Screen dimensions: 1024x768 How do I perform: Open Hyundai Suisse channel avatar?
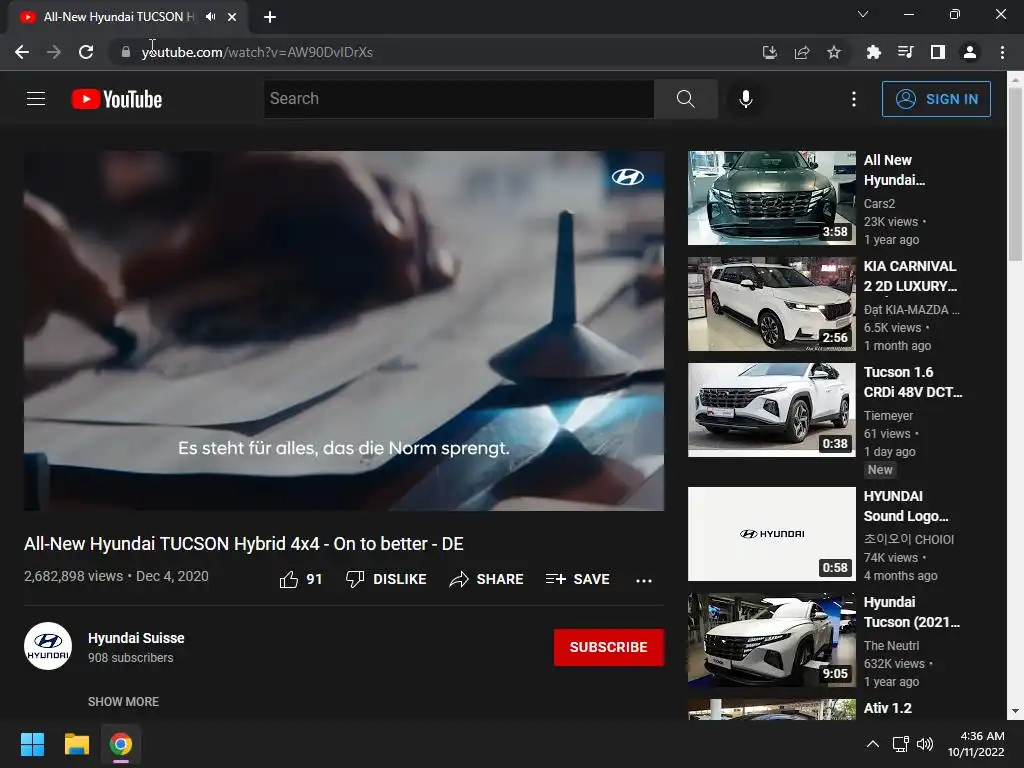tap(48, 647)
